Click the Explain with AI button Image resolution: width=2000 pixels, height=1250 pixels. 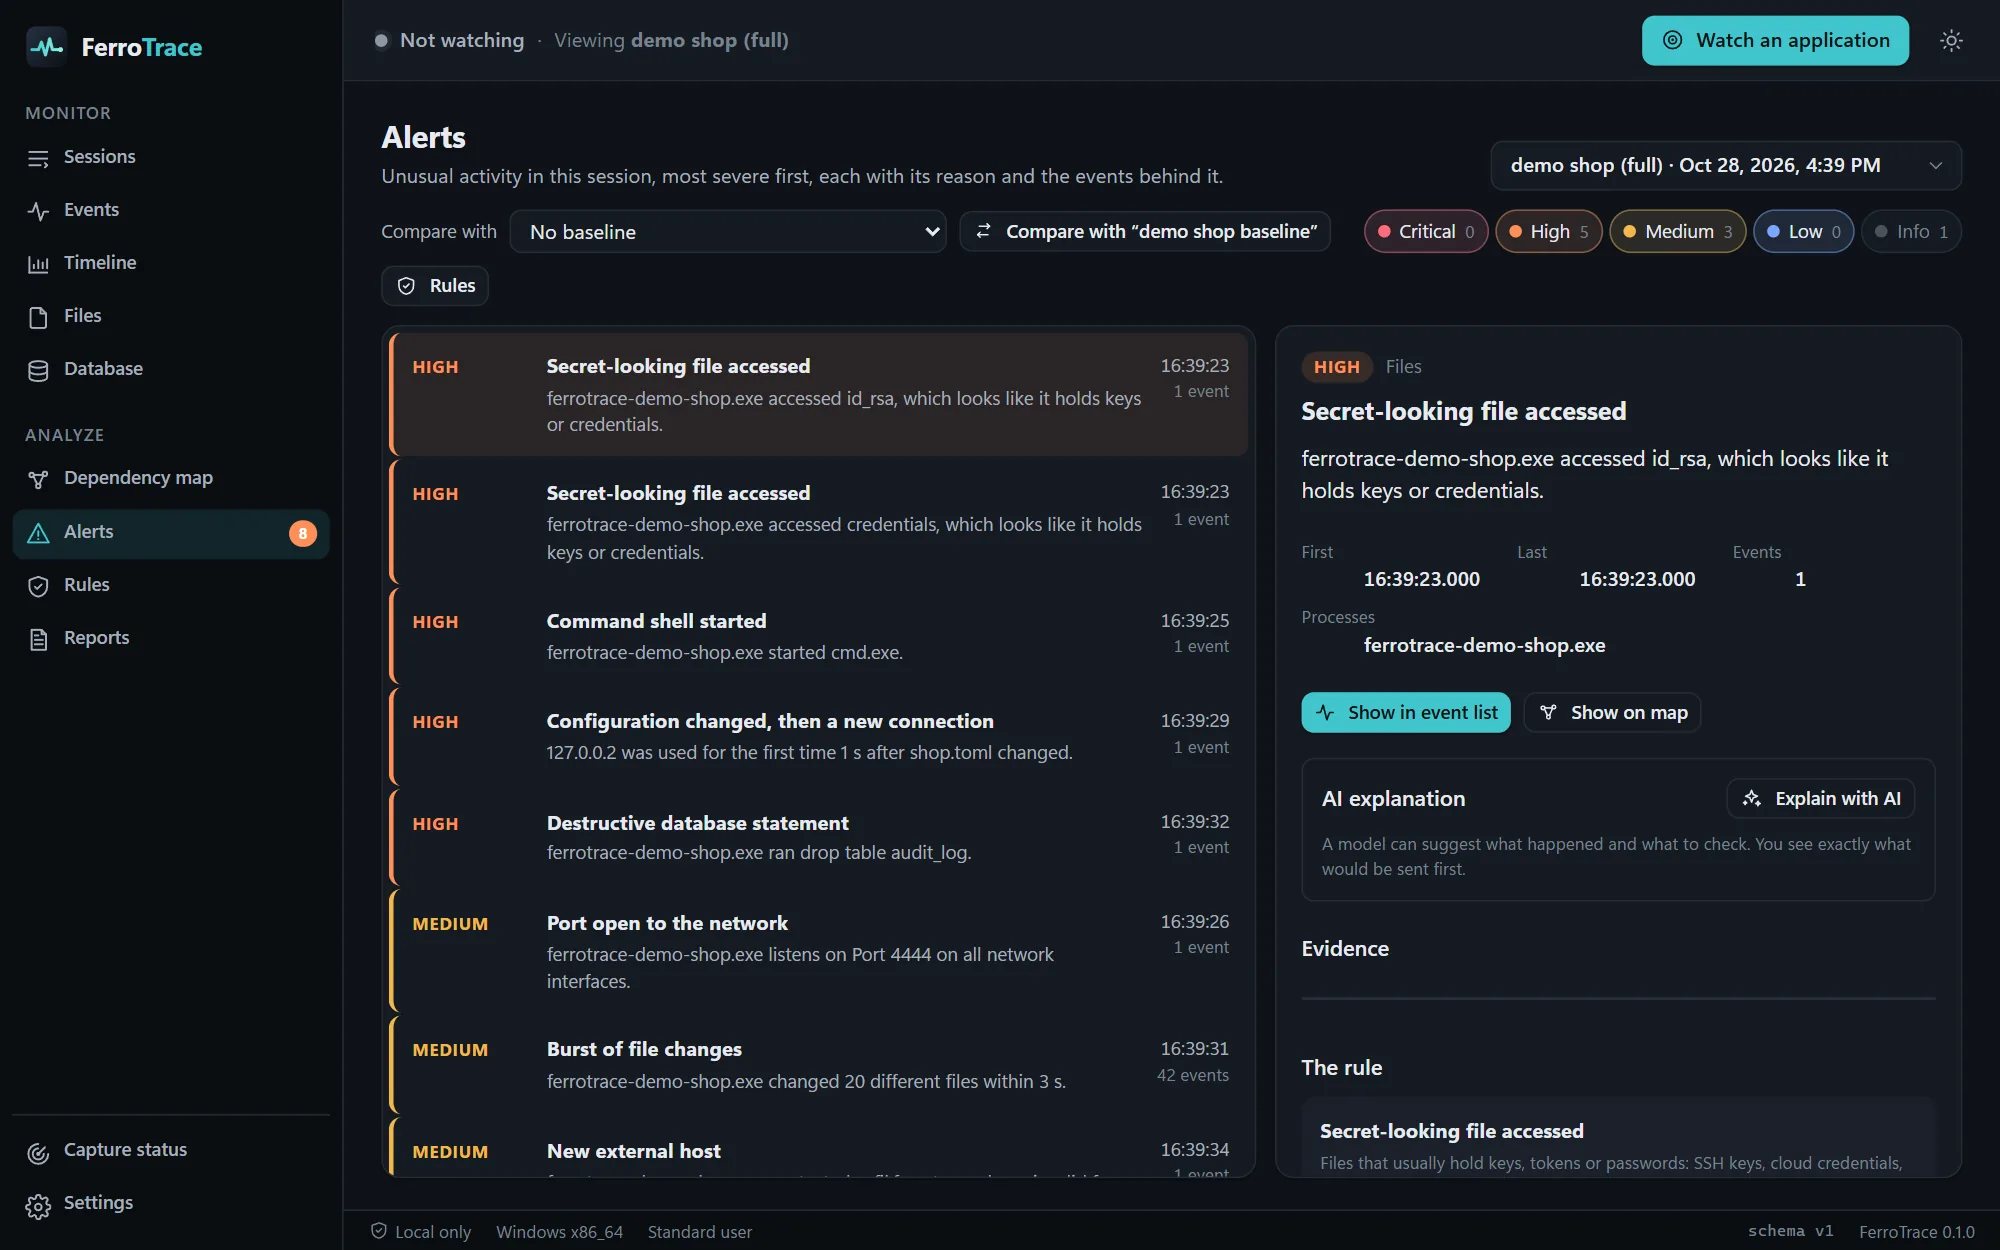[1821, 798]
